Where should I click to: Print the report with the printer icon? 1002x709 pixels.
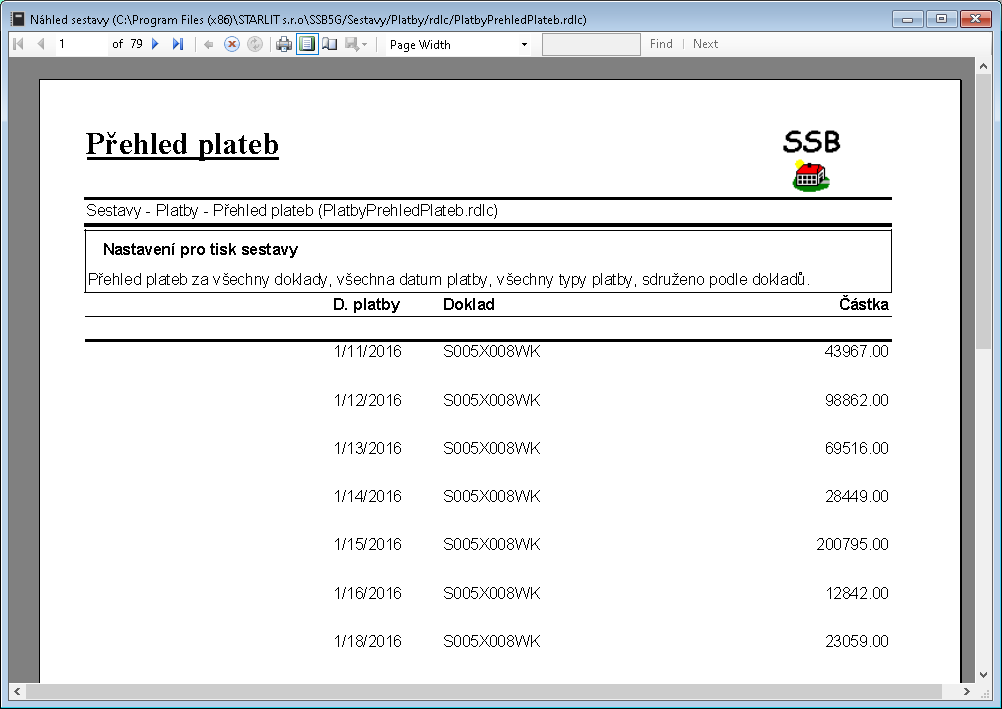coord(284,44)
